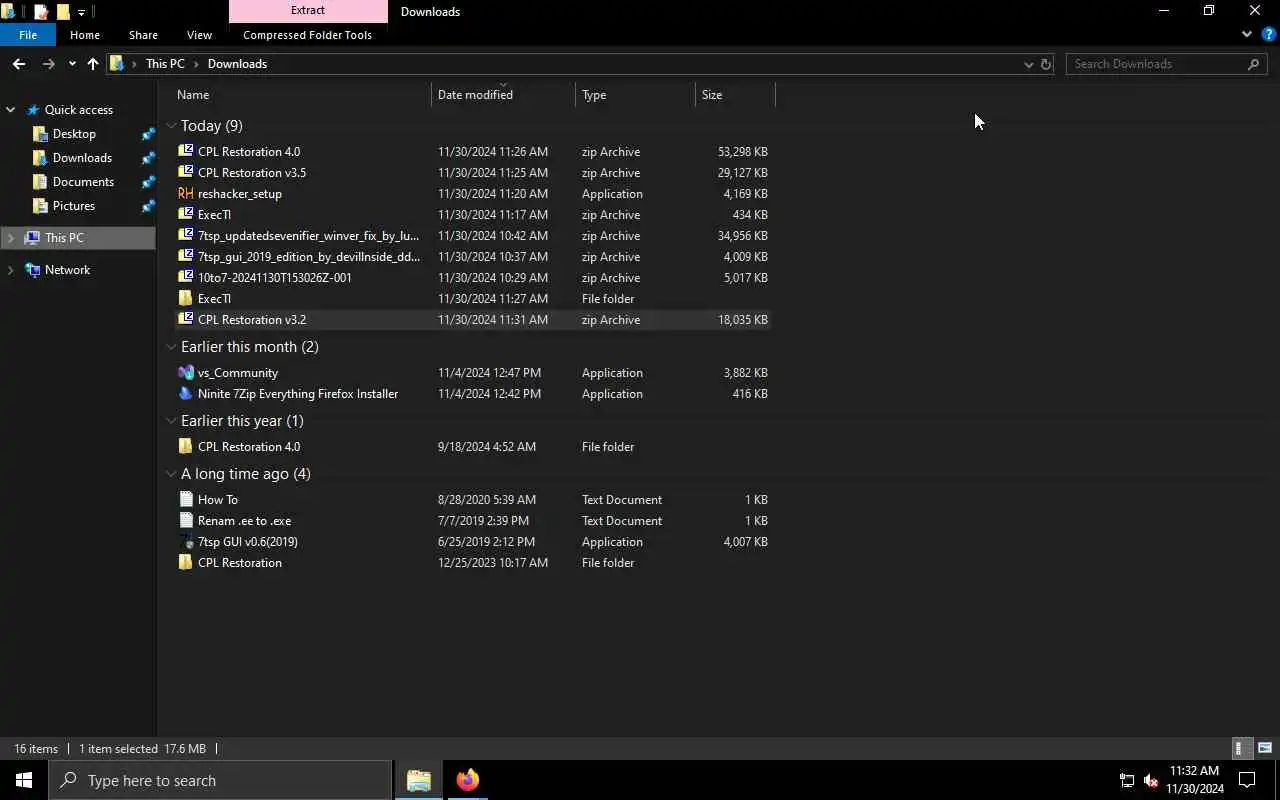Click the CPL Restoration v3.2 zip icon

(x=185, y=319)
